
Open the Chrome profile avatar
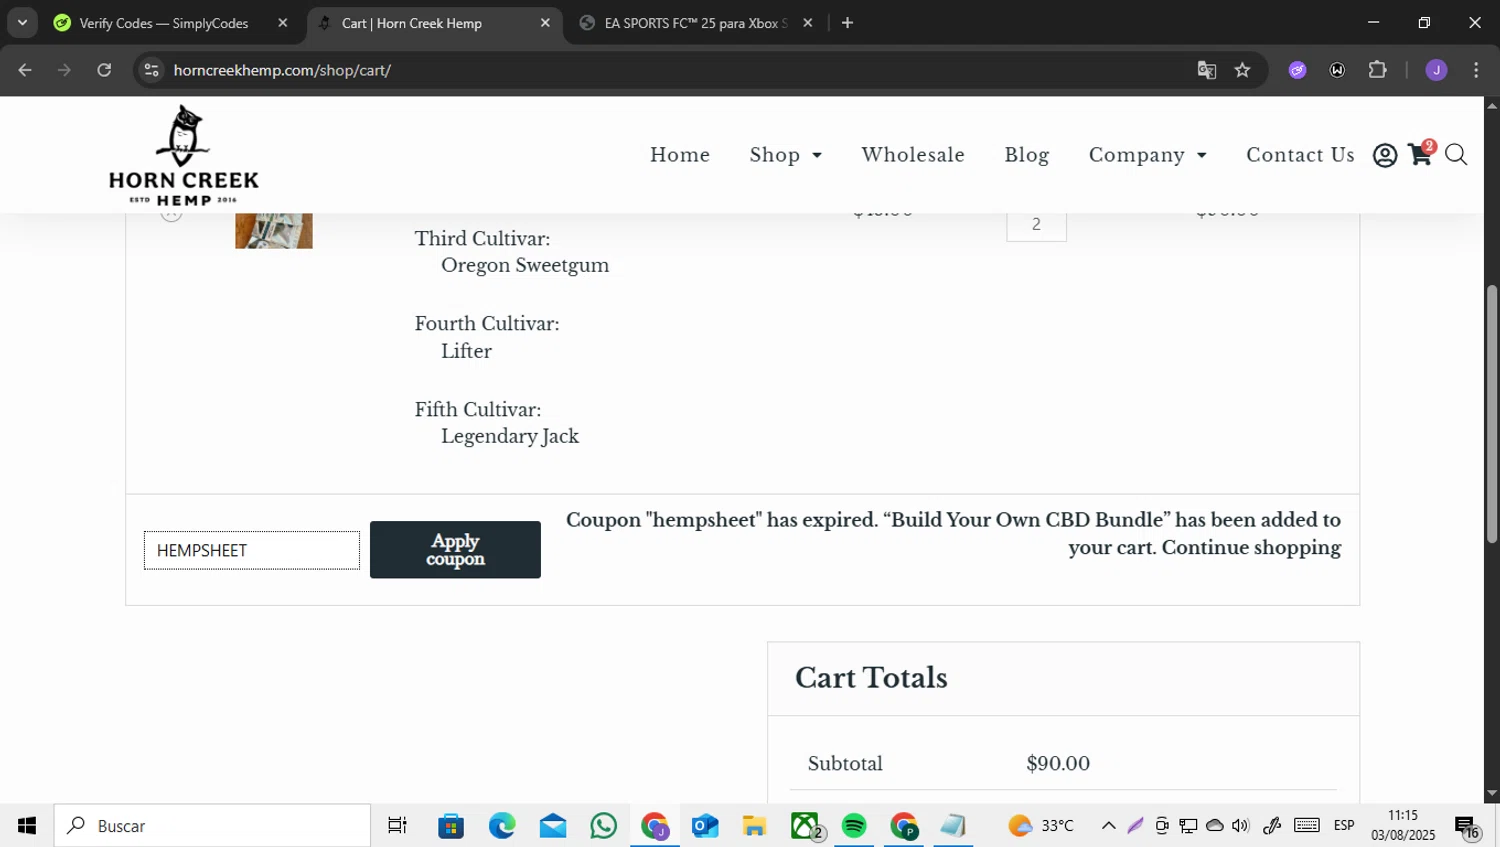[1437, 70]
